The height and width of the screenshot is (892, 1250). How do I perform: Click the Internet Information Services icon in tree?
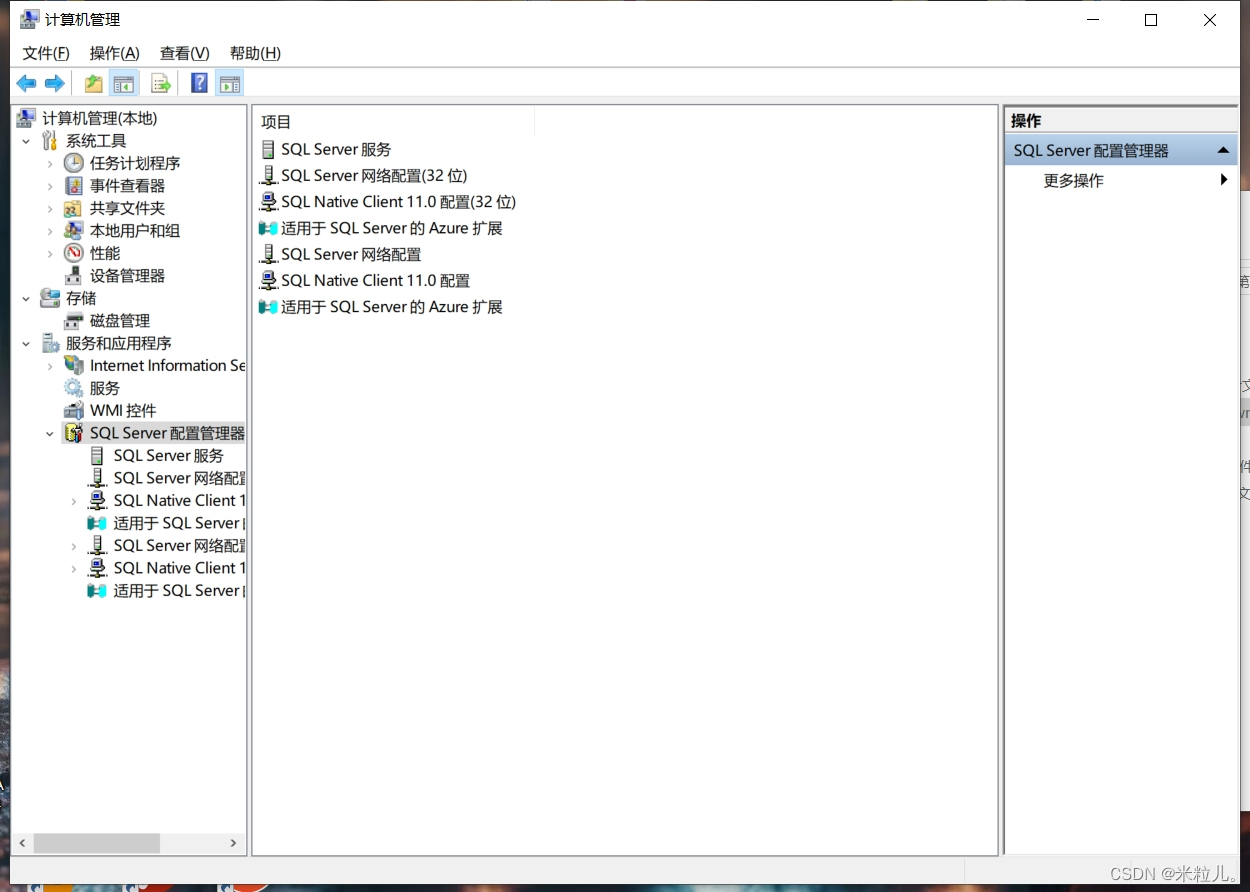click(74, 366)
